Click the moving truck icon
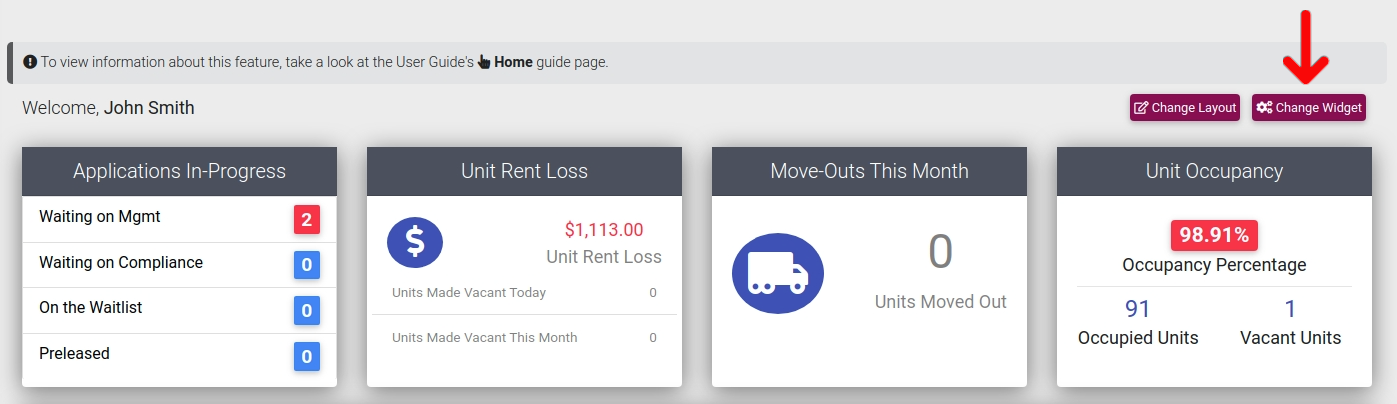 (x=778, y=274)
